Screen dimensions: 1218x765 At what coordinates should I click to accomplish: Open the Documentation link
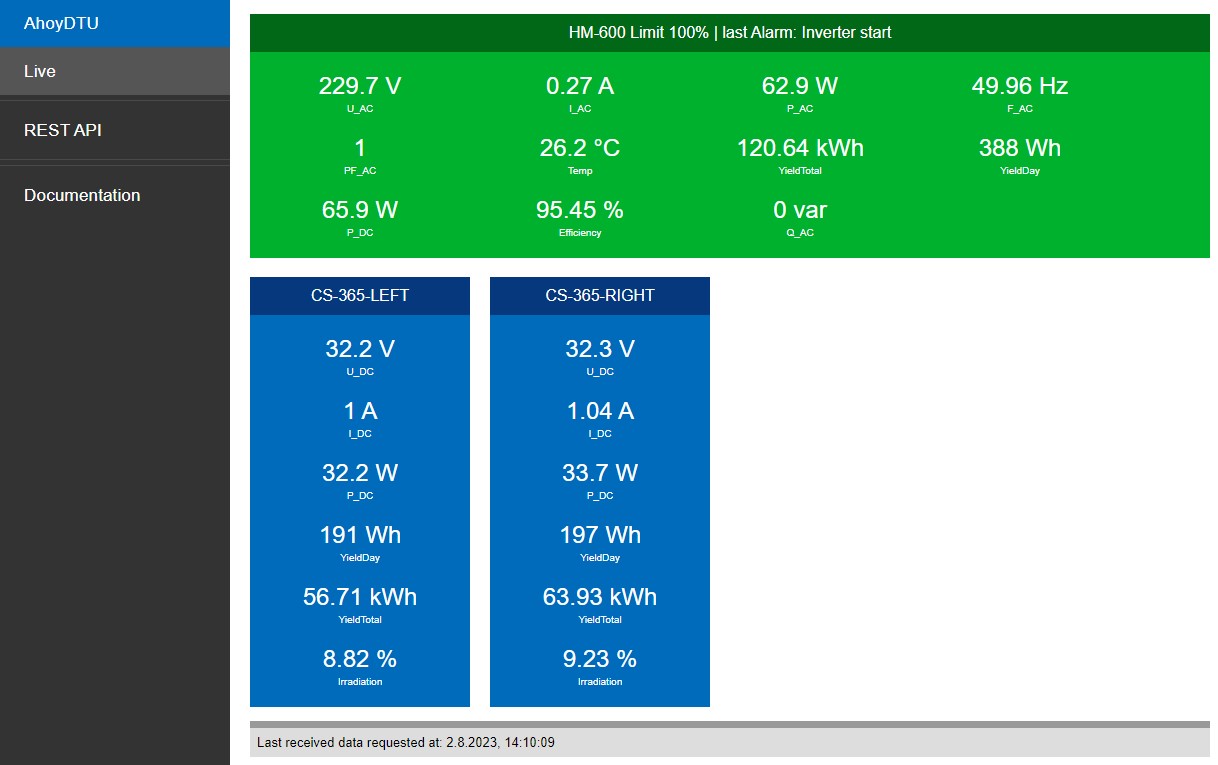[x=82, y=195]
